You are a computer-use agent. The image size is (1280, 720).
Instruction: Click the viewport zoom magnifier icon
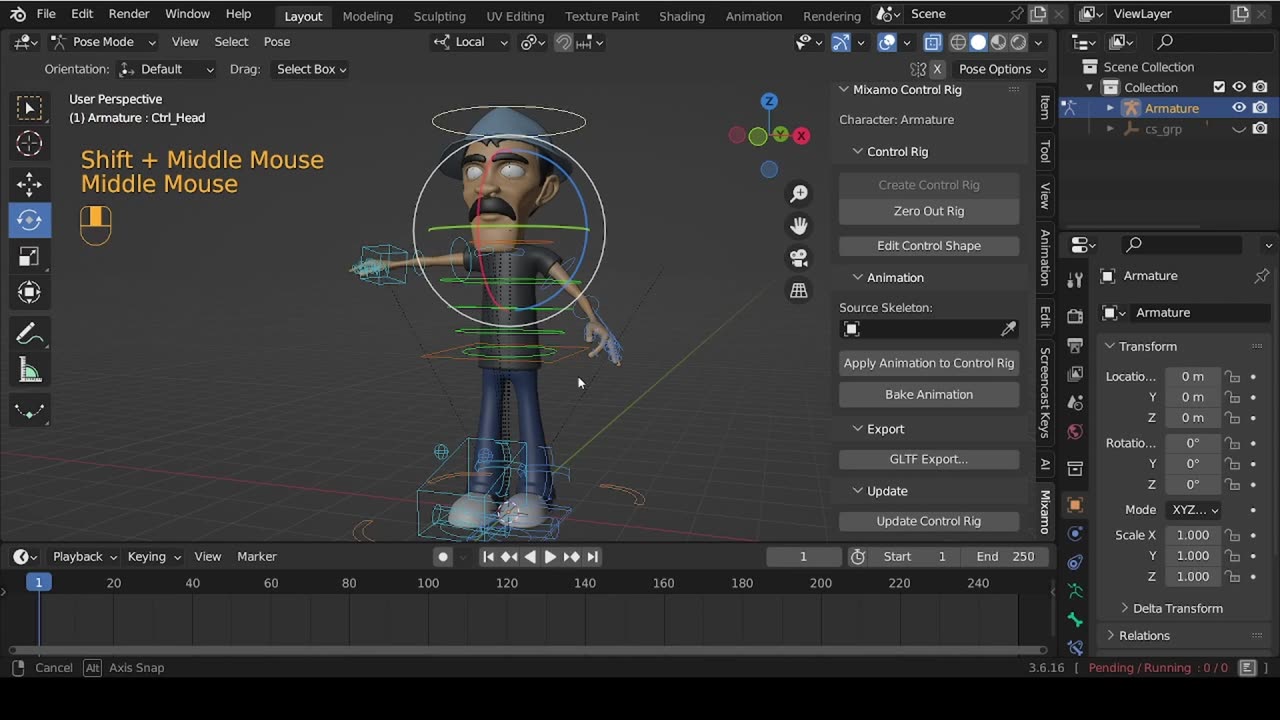[799, 193]
